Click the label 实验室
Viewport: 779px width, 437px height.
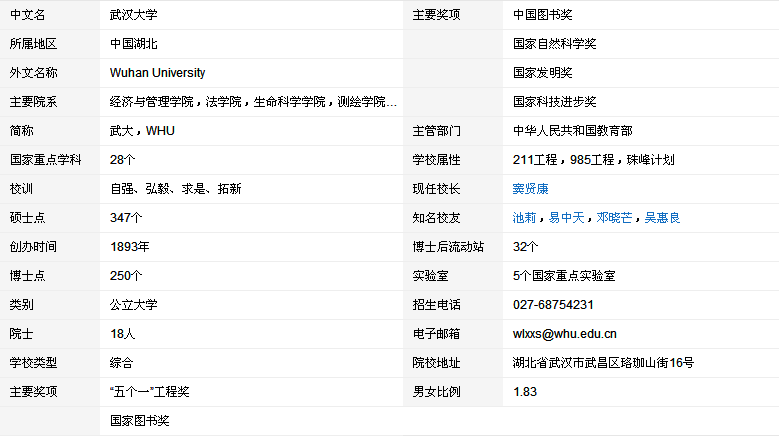[x=430, y=276]
